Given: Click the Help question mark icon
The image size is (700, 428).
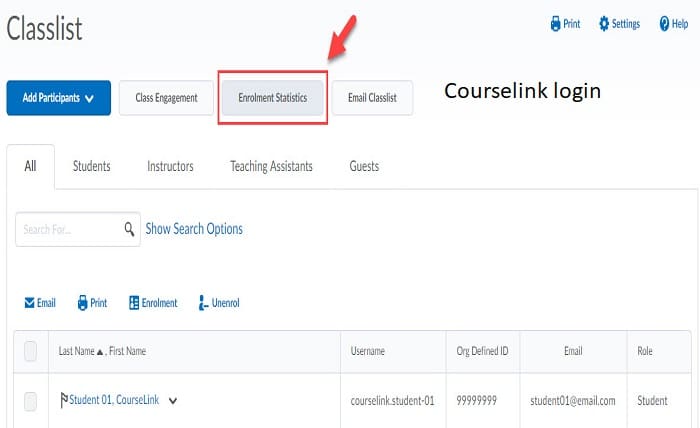Looking at the screenshot, I should (x=664, y=24).
